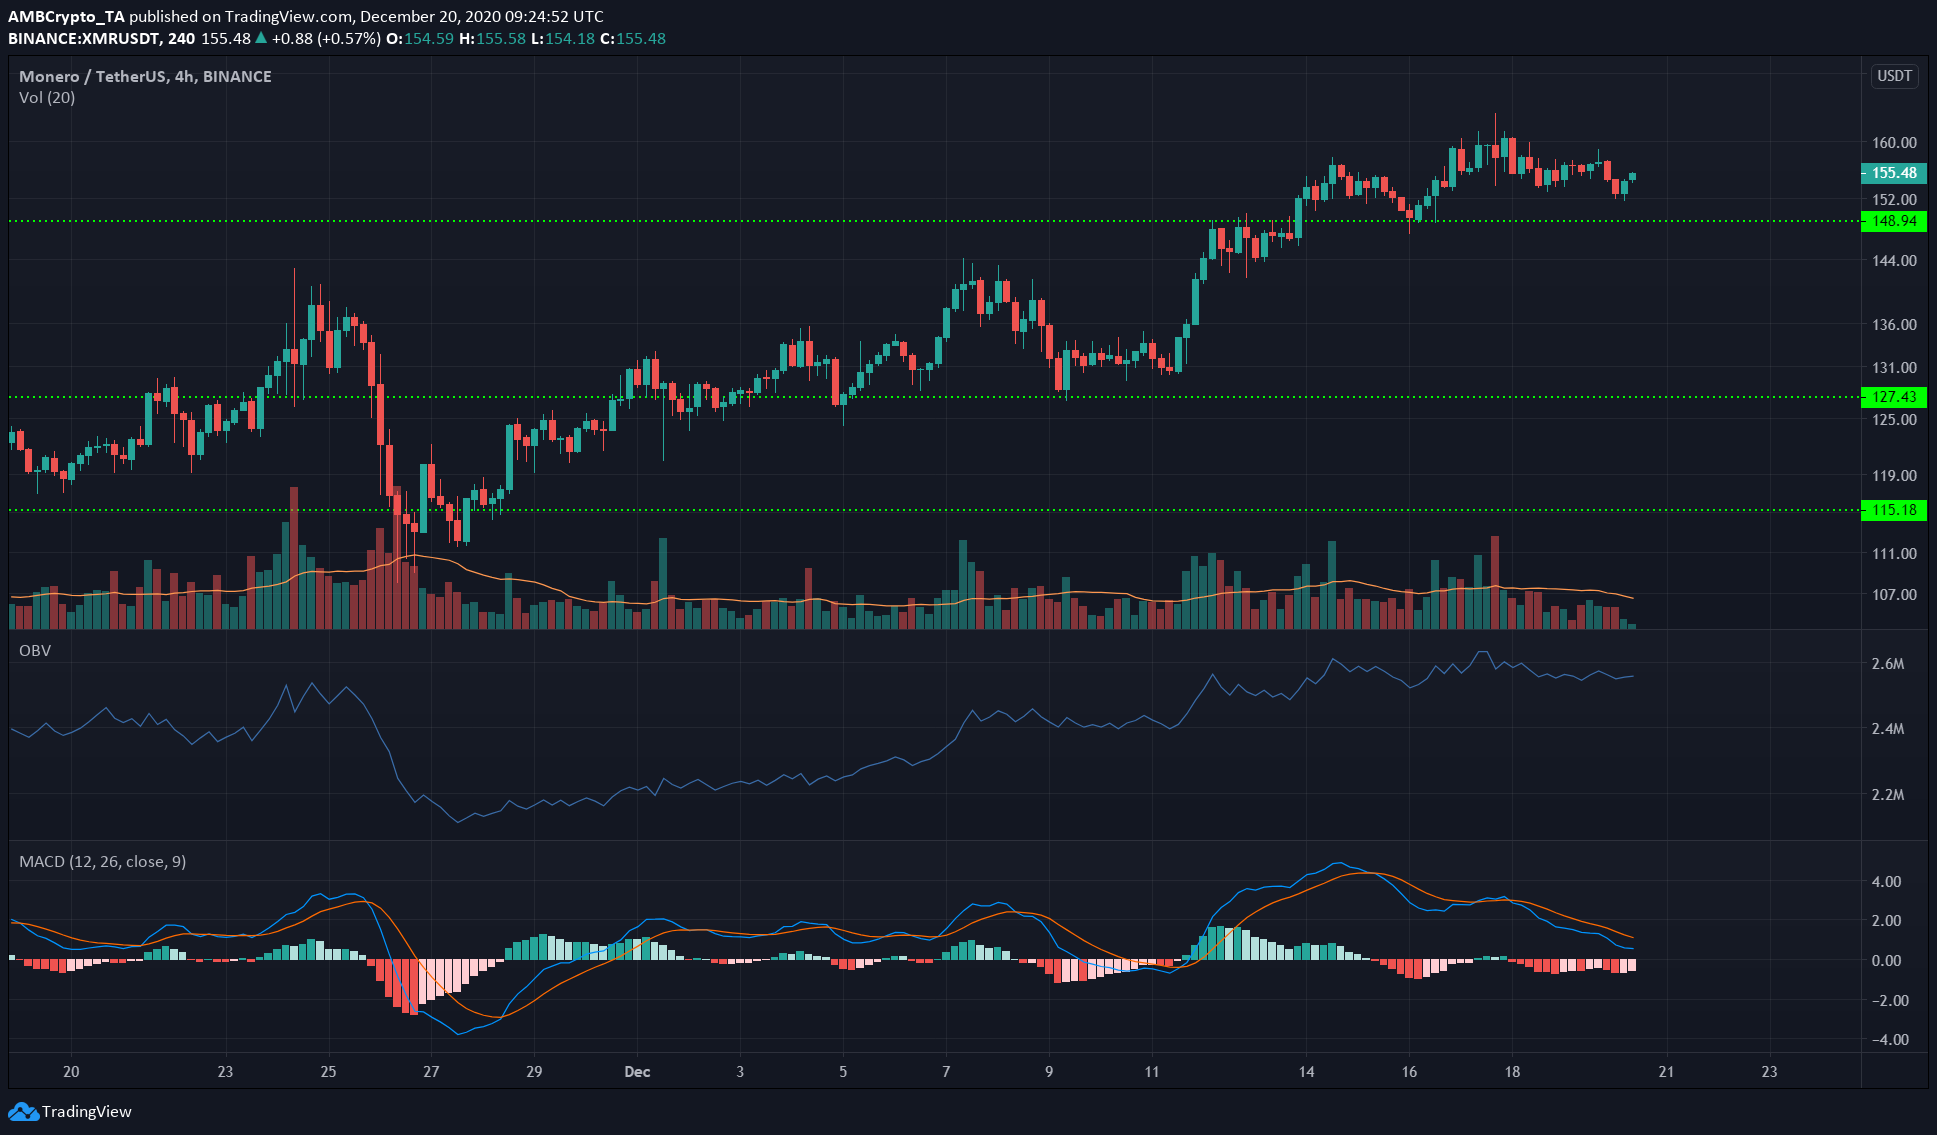Image resolution: width=1937 pixels, height=1135 pixels.
Task: Click the Dec date axis label
Action: click(x=637, y=1072)
